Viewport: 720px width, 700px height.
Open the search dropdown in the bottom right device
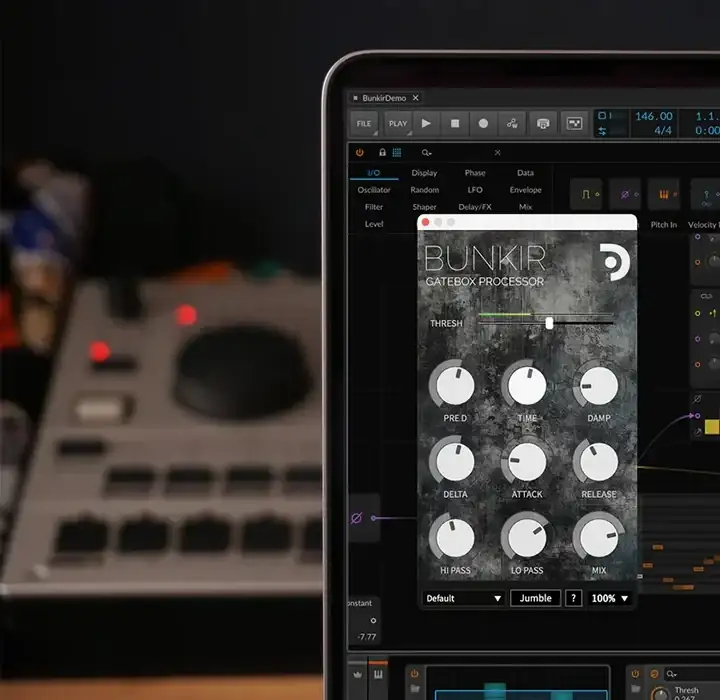pos(672,674)
